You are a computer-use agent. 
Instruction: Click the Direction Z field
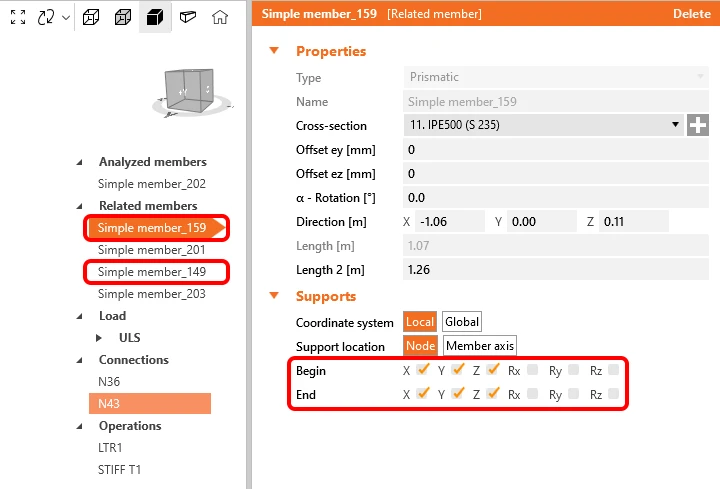pyautogui.click(x=633, y=222)
